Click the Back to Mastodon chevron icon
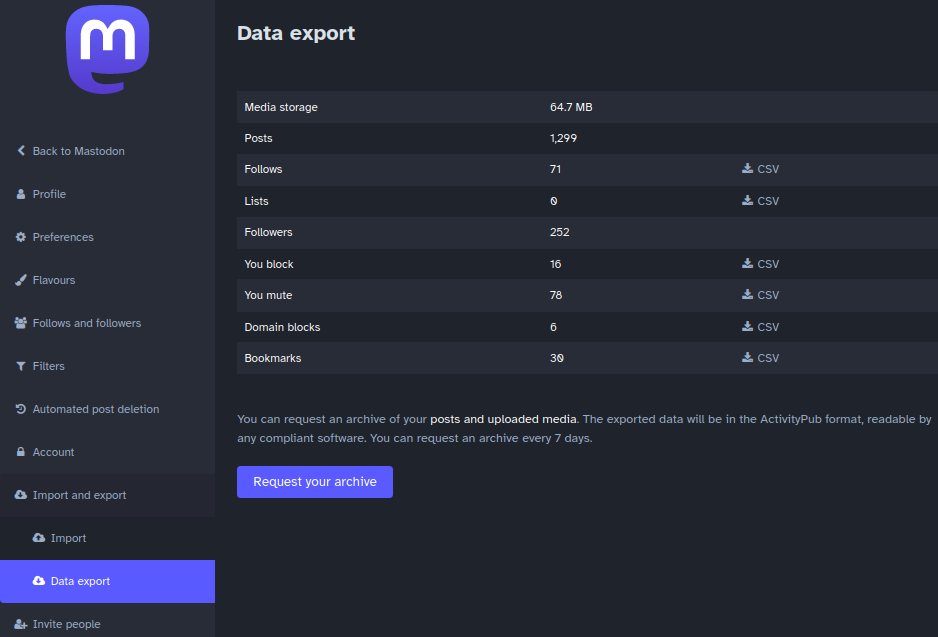This screenshot has height=637, width=938. (x=21, y=151)
